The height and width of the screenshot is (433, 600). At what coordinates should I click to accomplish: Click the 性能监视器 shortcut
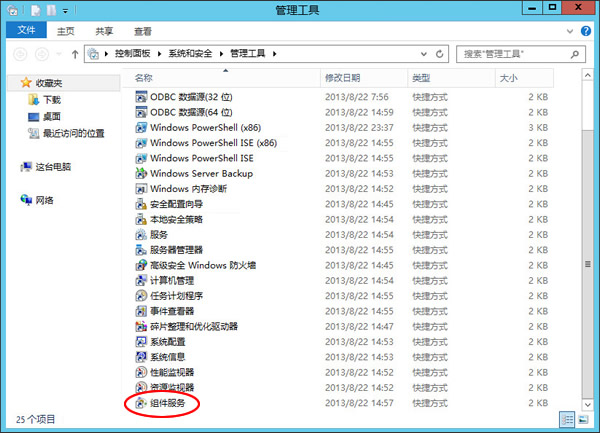click(171, 372)
